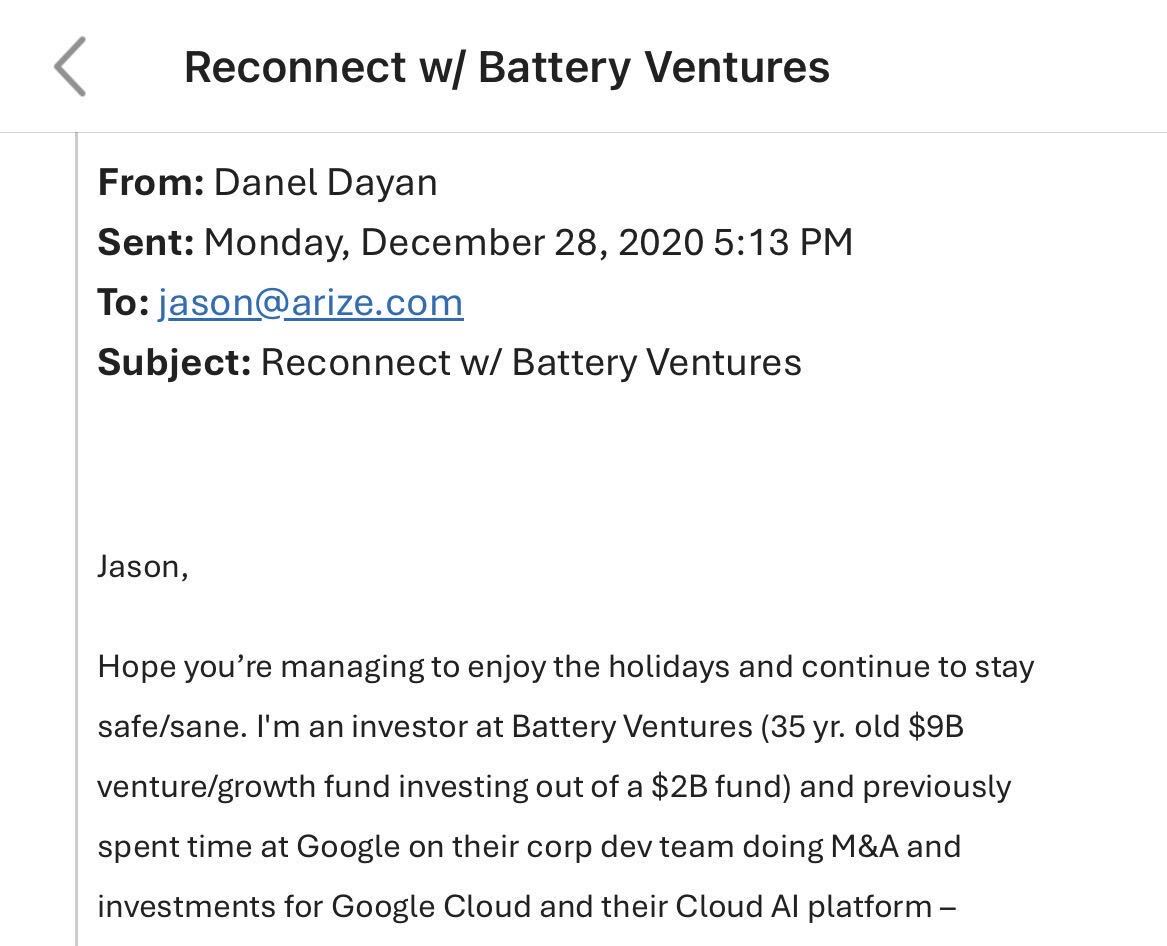Viewport: 1167px width, 946px height.
Task: Click the To: label
Action: (124, 303)
